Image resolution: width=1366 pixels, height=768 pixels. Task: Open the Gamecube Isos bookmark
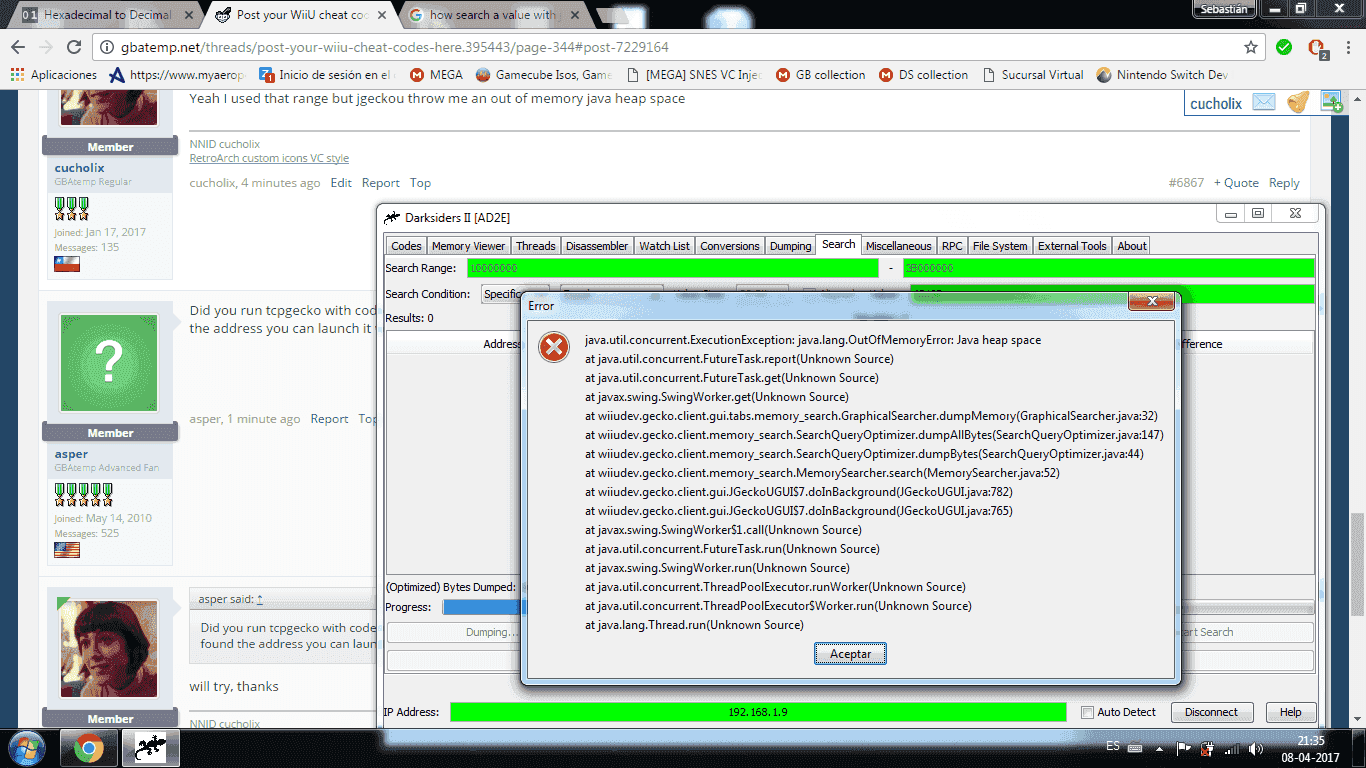[x=544, y=75]
